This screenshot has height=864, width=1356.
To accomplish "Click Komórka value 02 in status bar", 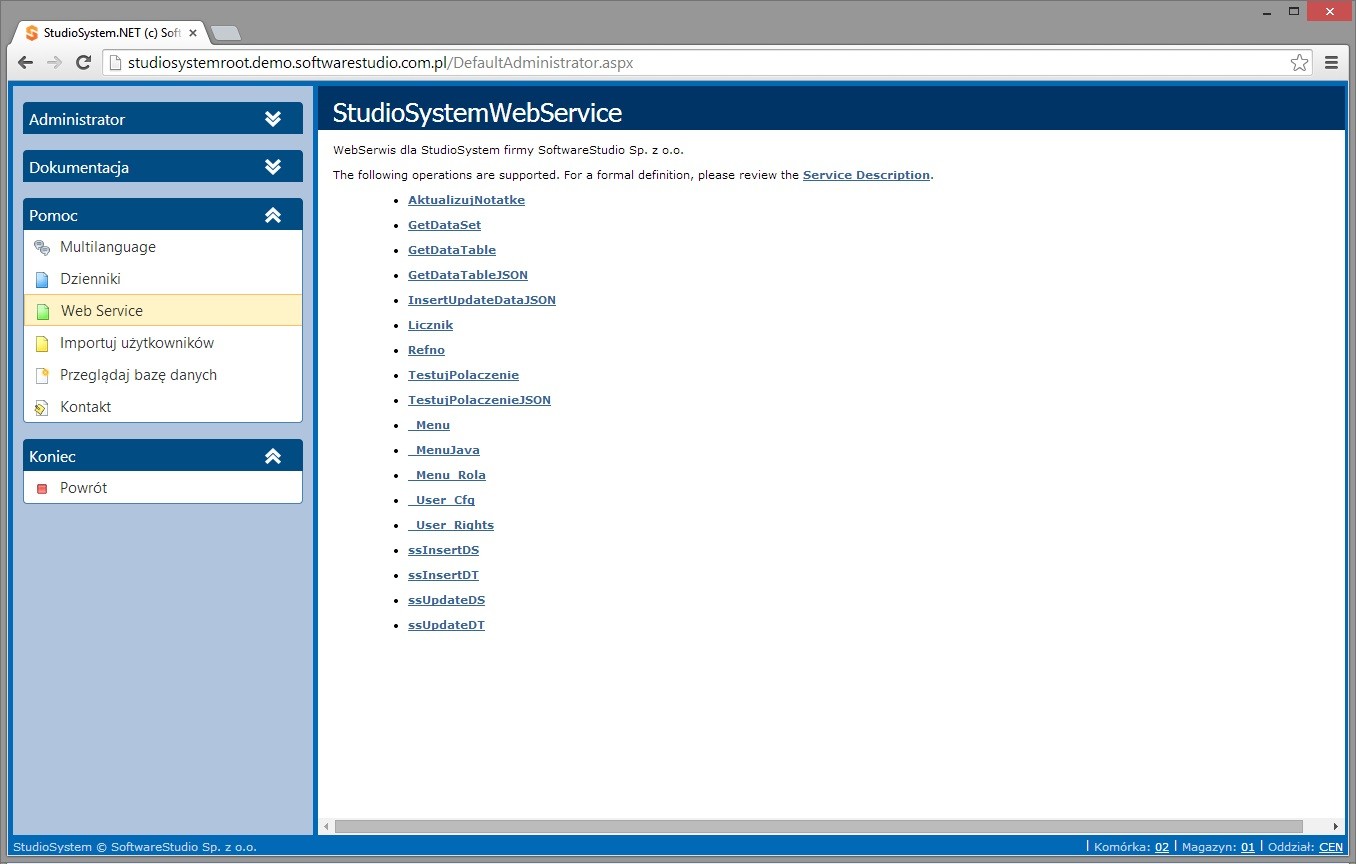I will [x=1162, y=847].
